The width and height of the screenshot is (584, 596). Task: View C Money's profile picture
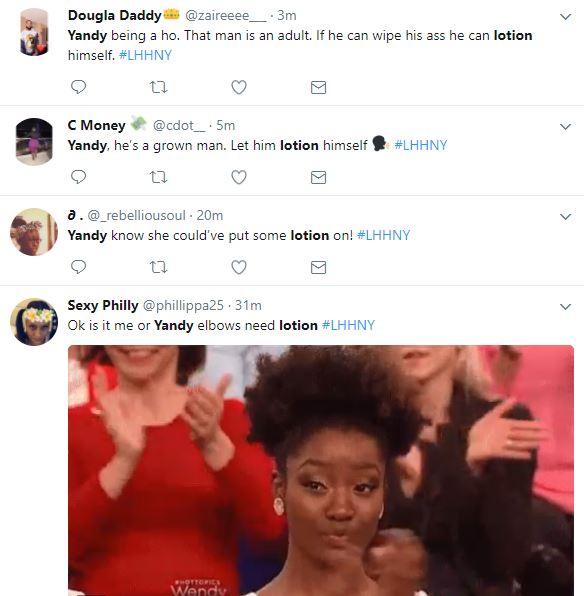34,141
